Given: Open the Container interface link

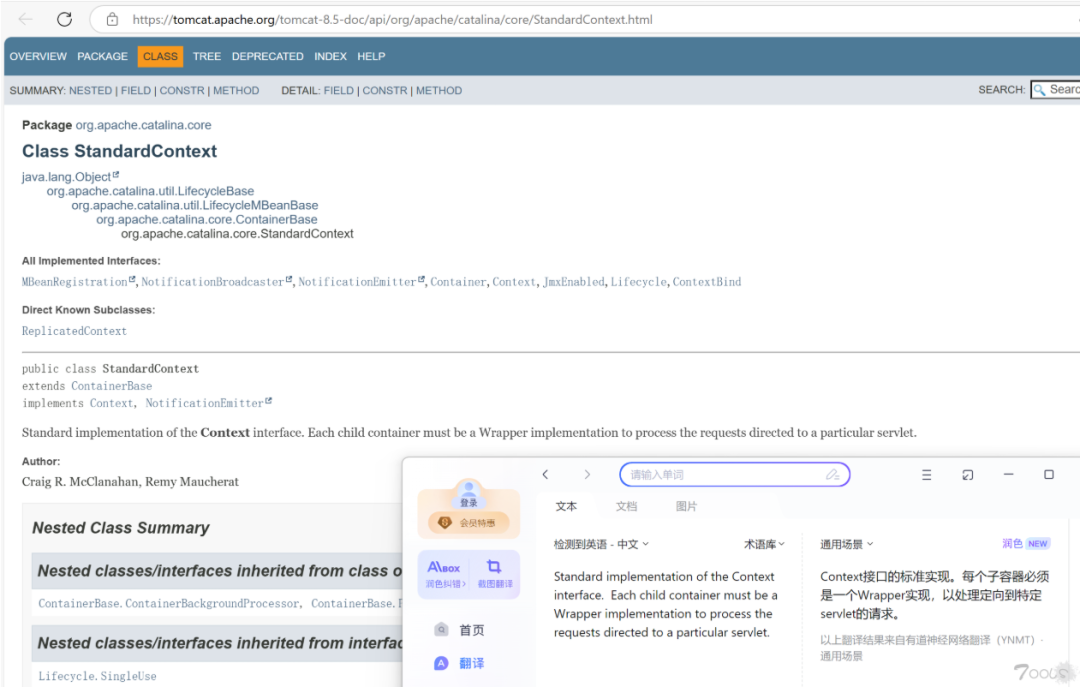Looking at the screenshot, I should coord(458,282).
